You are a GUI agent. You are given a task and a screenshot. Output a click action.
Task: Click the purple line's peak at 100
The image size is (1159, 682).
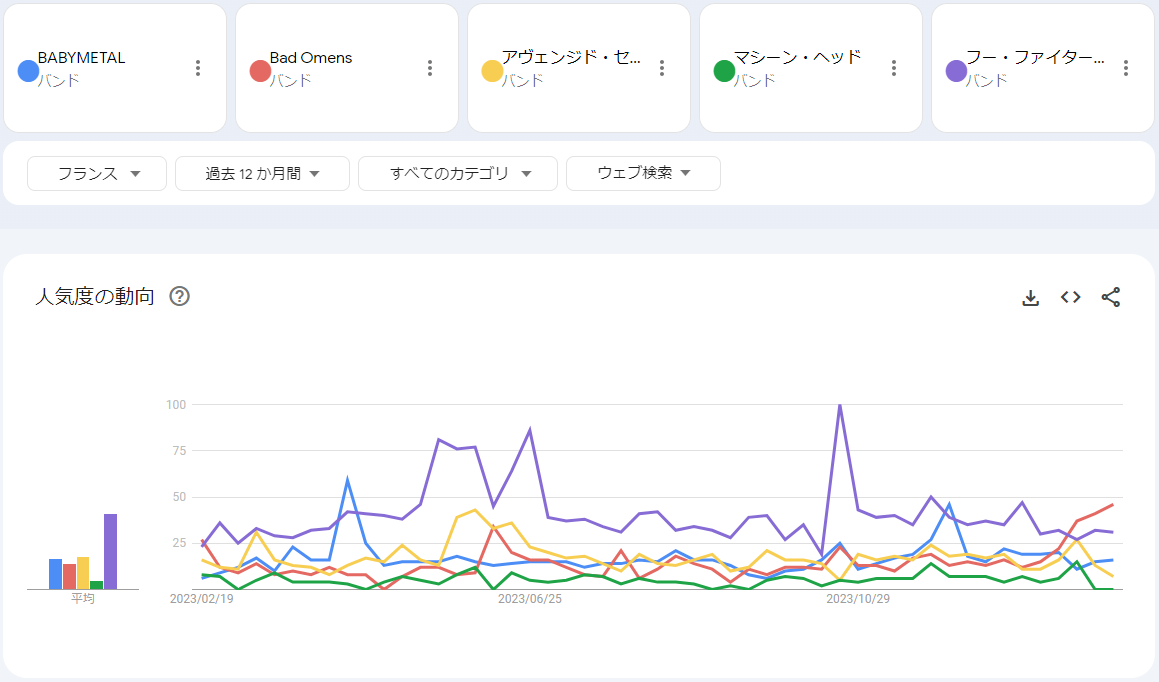coord(840,406)
